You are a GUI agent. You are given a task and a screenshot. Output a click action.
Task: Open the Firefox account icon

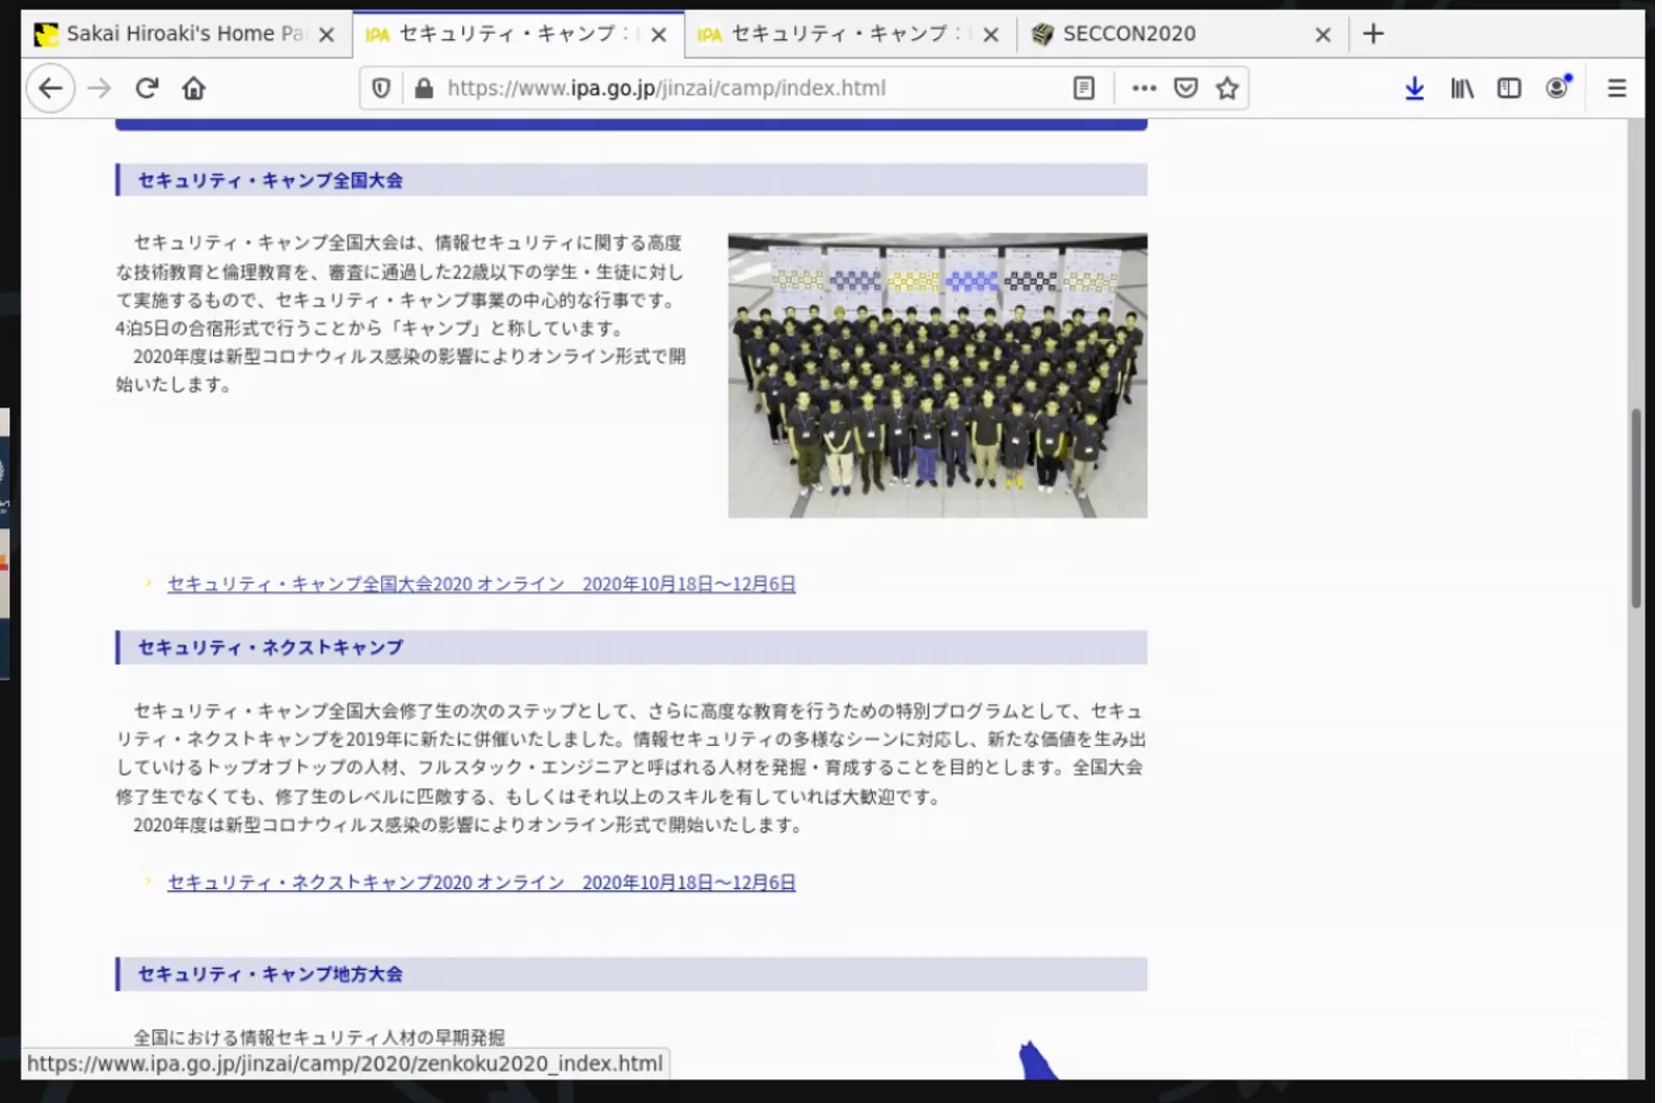[1556, 88]
